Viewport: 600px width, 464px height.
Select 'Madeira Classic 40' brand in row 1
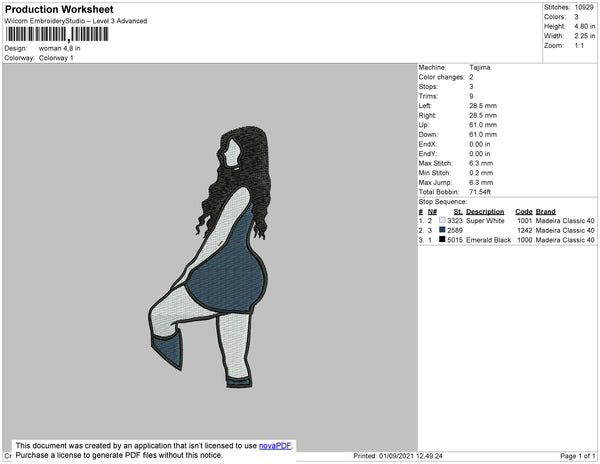pyautogui.click(x=565, y=221)
